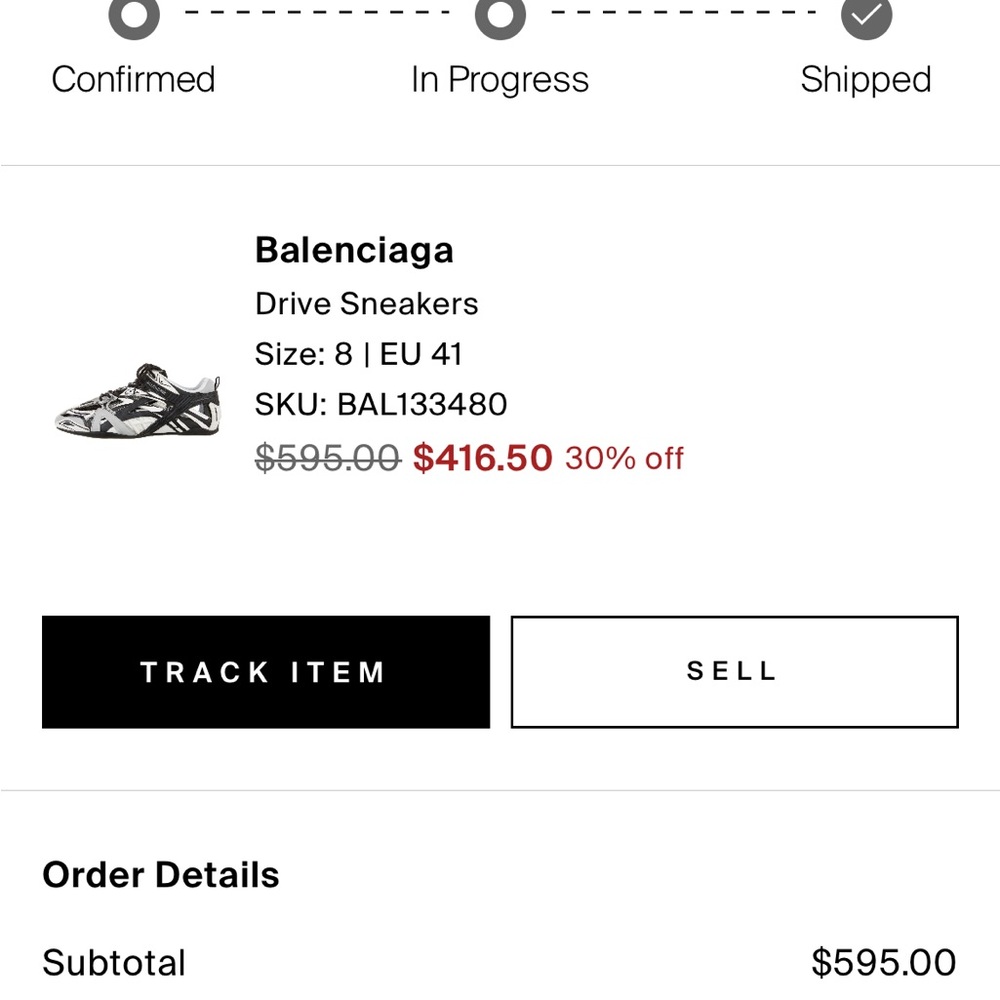Screen dimensions: 1000x1000
Task: Click the Order Details heading
Action: tap(161, 874)
